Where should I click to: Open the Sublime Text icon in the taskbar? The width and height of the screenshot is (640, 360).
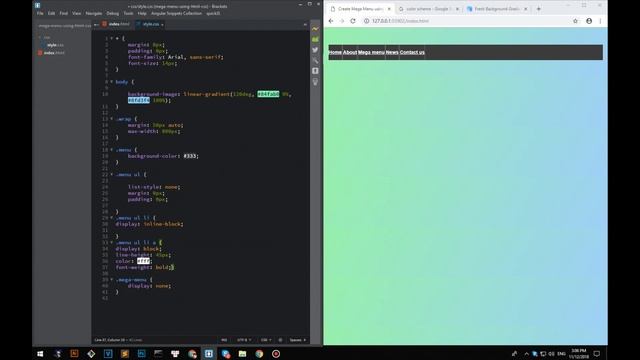pos(124,353)
